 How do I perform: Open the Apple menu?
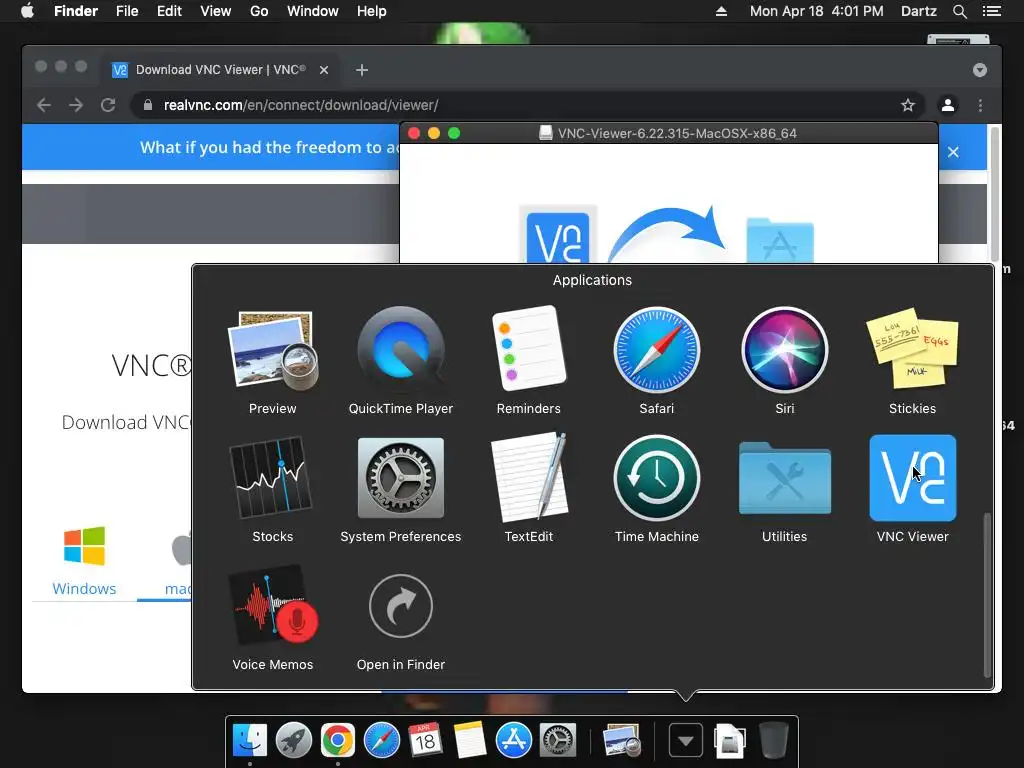coord(27,11)
